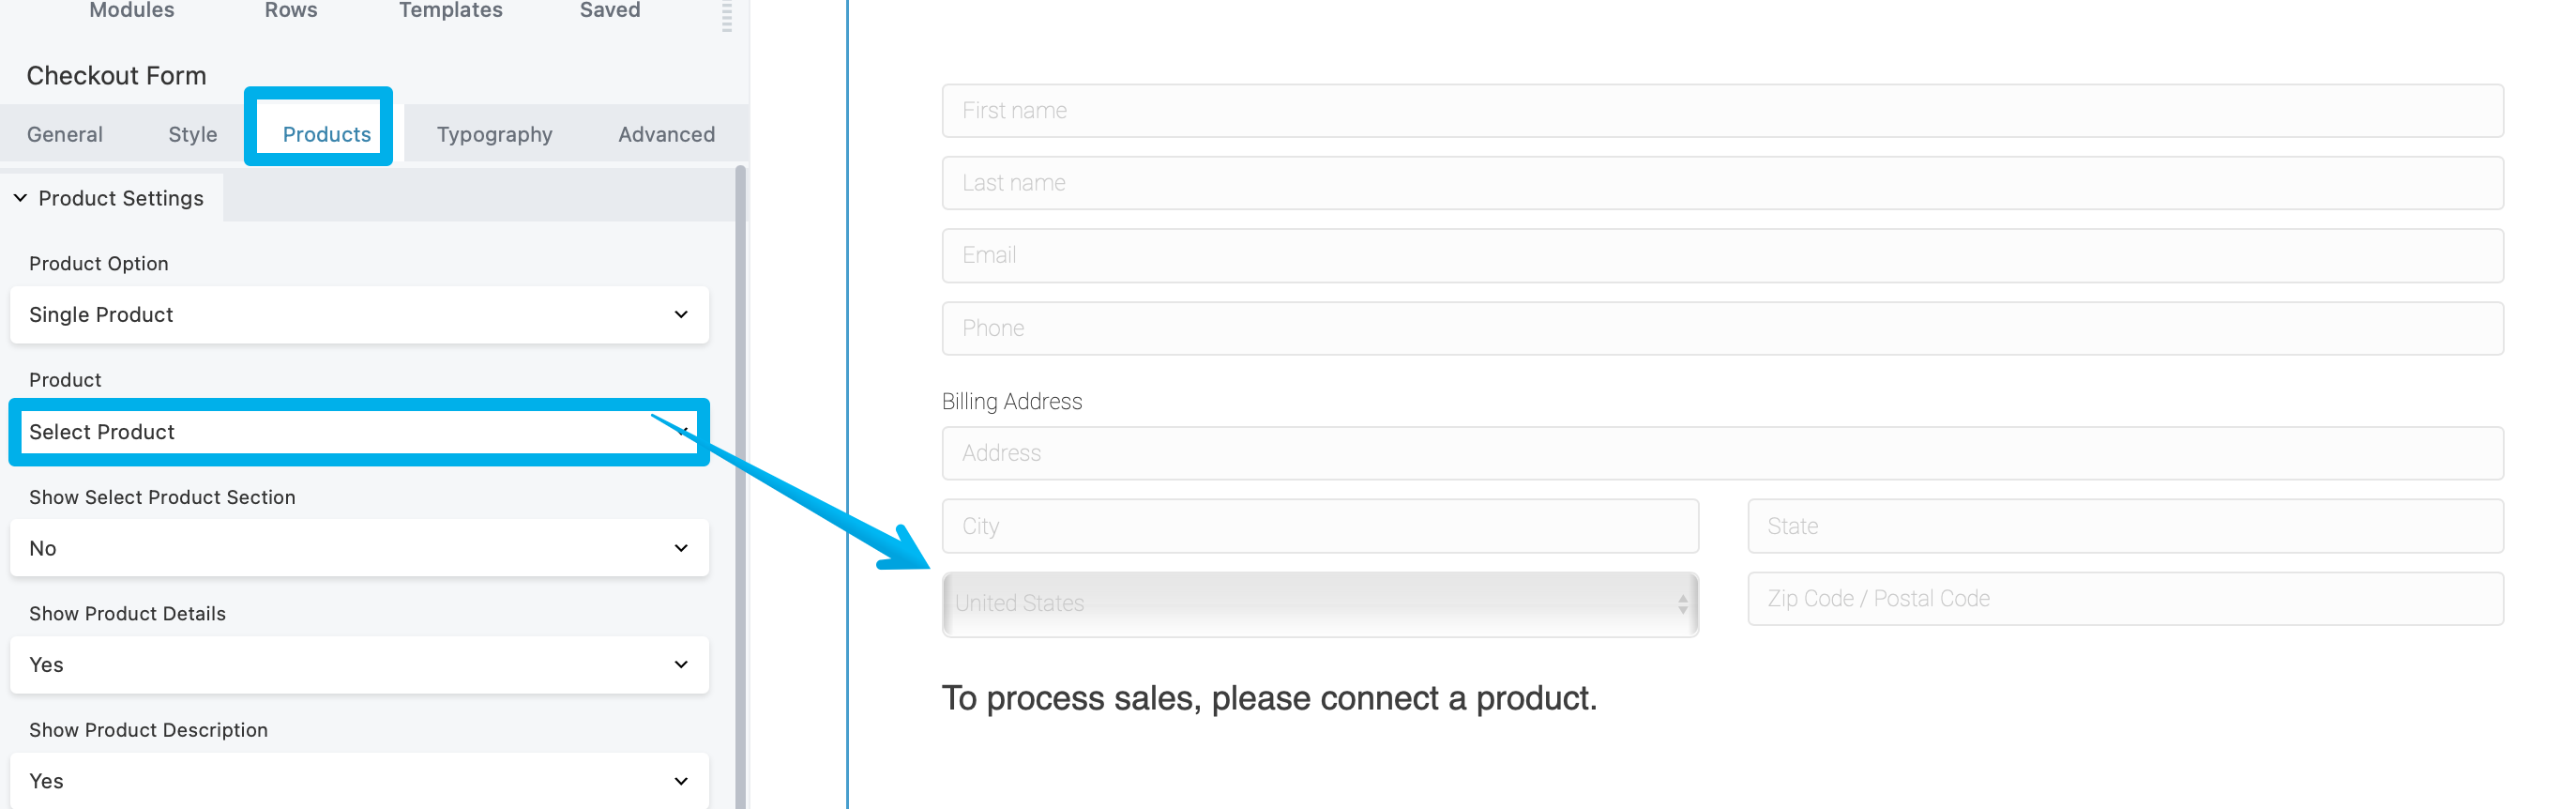
Task: Go to the Templates panel tab
Action: 450,10
